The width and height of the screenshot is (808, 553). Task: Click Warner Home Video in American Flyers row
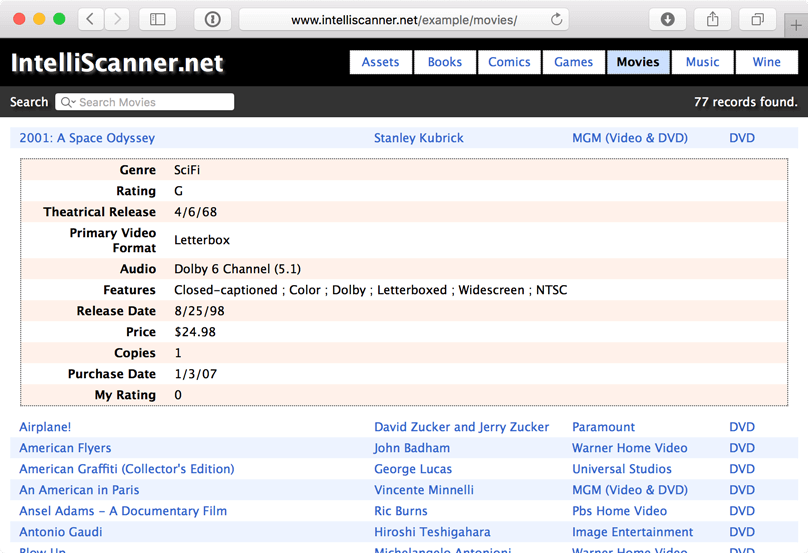pyautogui.click(x=630, y=448)
